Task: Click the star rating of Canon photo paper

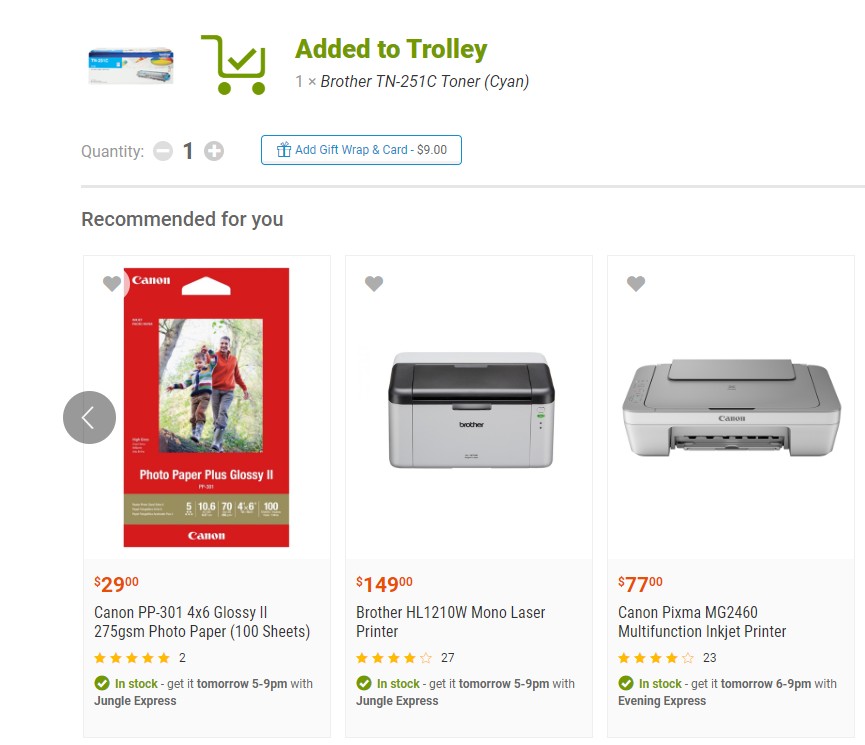Action: click(x=132, y=658)
